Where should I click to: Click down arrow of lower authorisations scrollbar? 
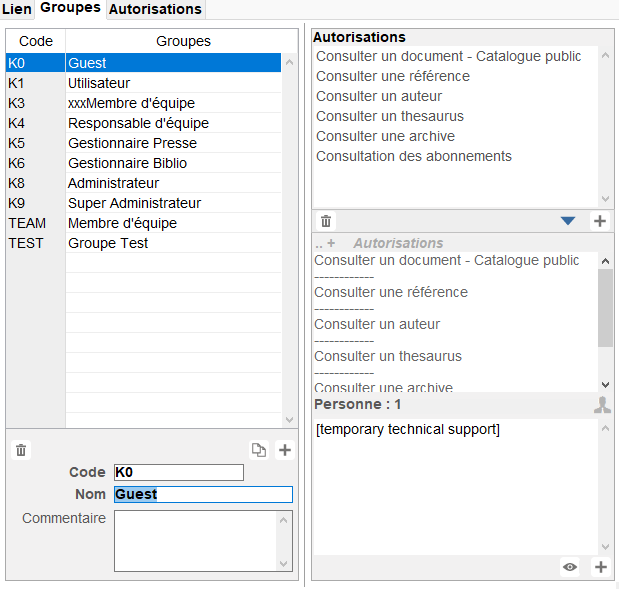pyautogui.click(x=605, y=385)
